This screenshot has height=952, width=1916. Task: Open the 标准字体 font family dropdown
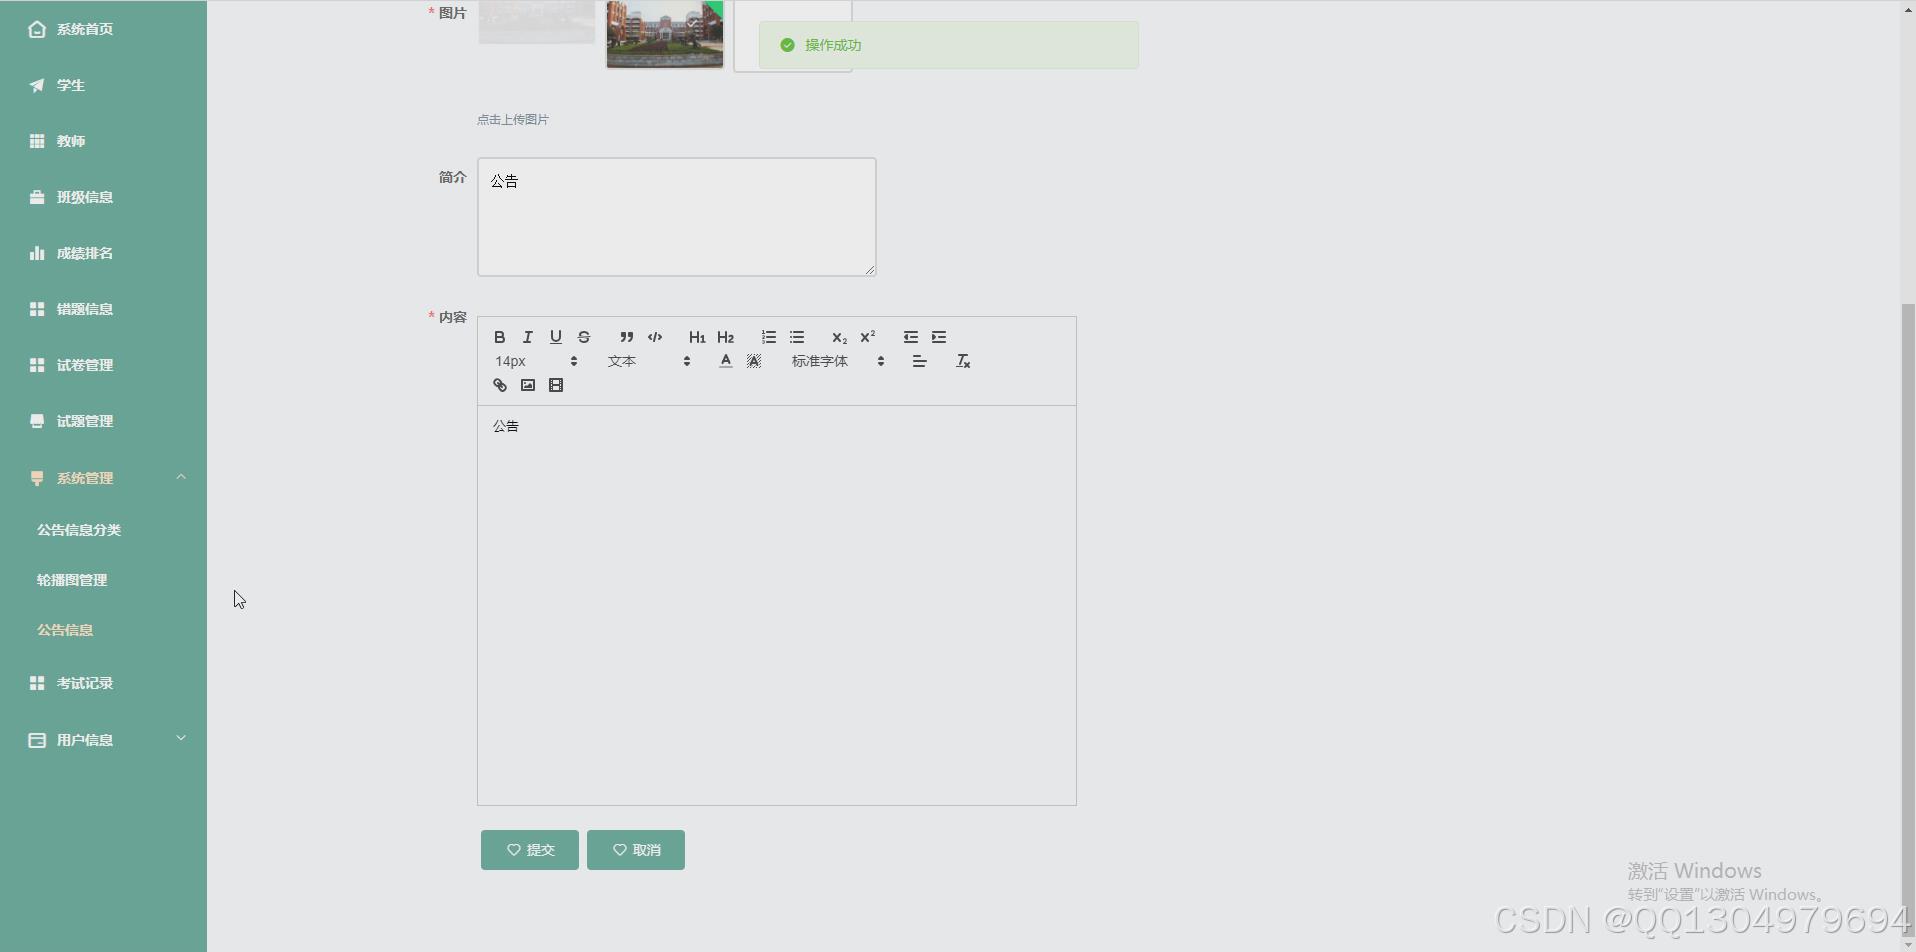tap(838, 361)
